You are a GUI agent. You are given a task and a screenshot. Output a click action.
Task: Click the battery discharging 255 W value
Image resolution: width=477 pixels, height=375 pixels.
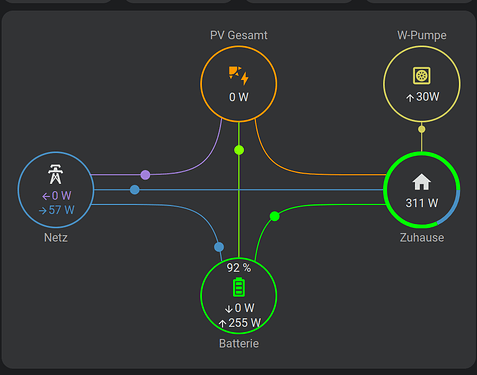(x=245, y=323)
